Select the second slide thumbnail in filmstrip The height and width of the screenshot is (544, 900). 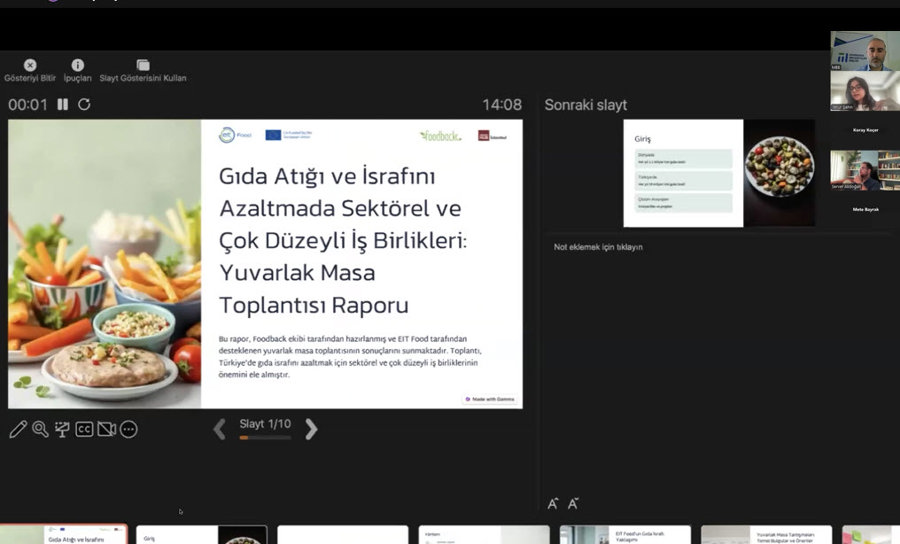pyautogui.click(x=201, y=535)
